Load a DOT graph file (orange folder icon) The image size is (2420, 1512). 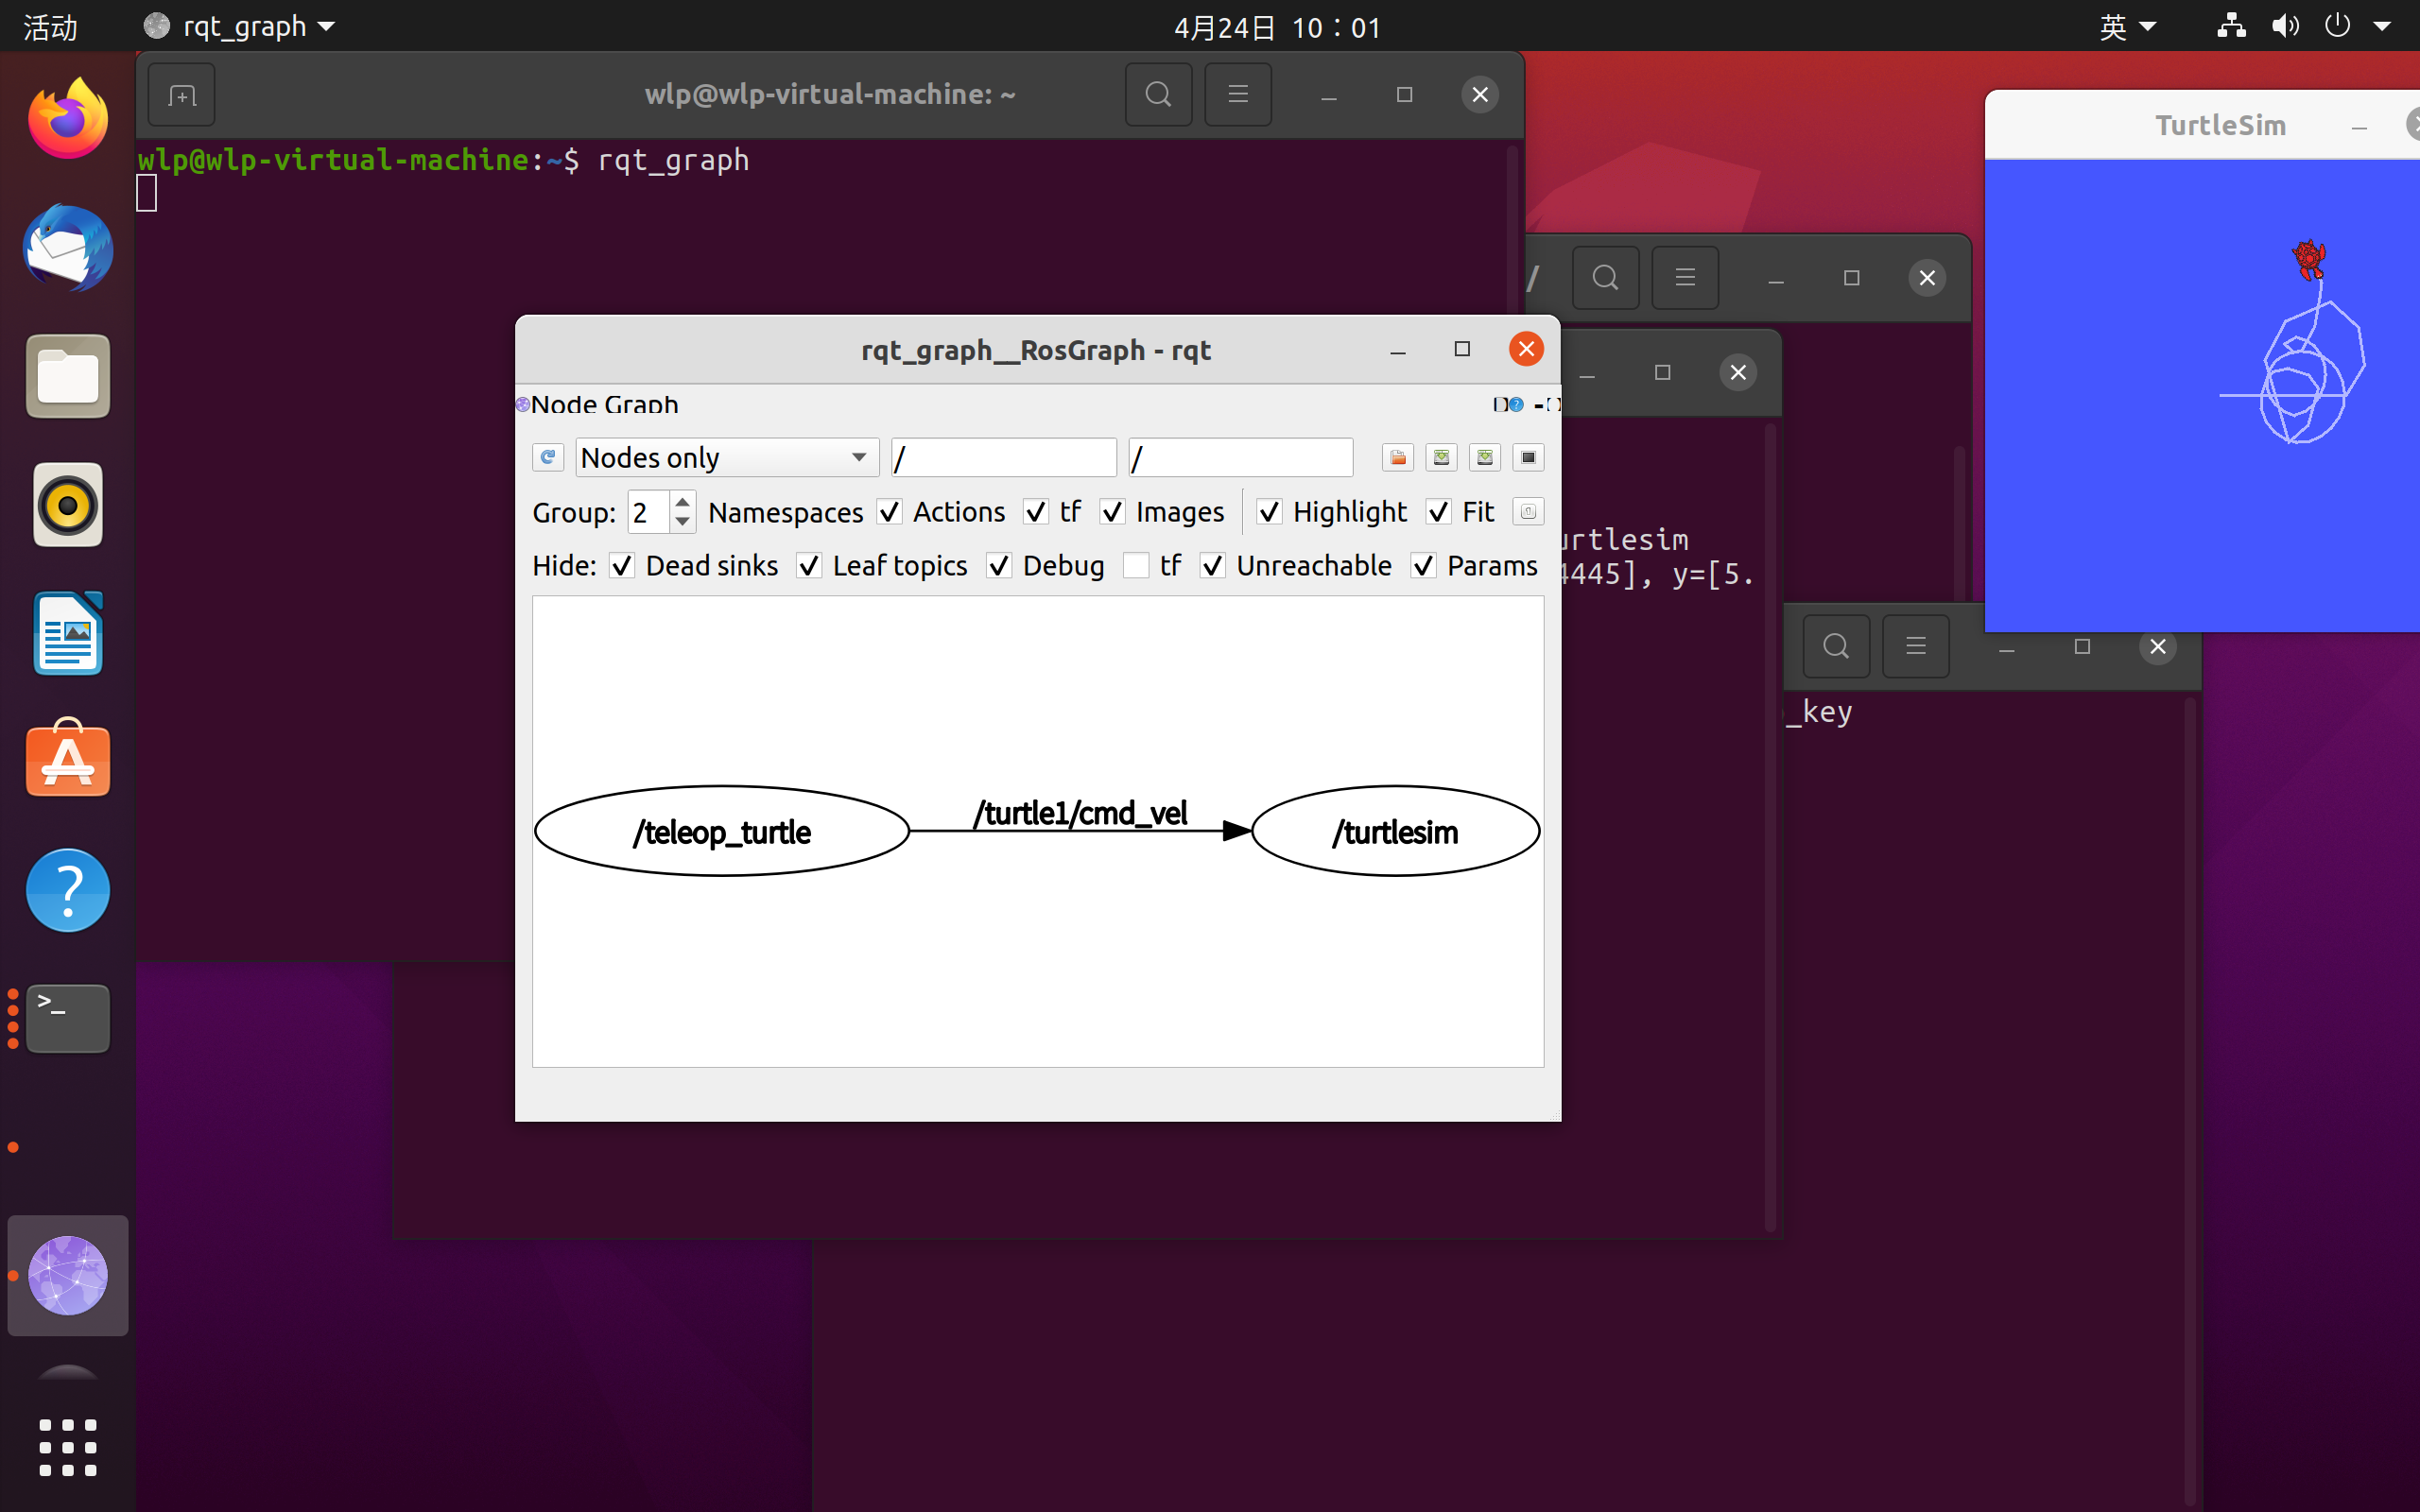pos(1397,457)
